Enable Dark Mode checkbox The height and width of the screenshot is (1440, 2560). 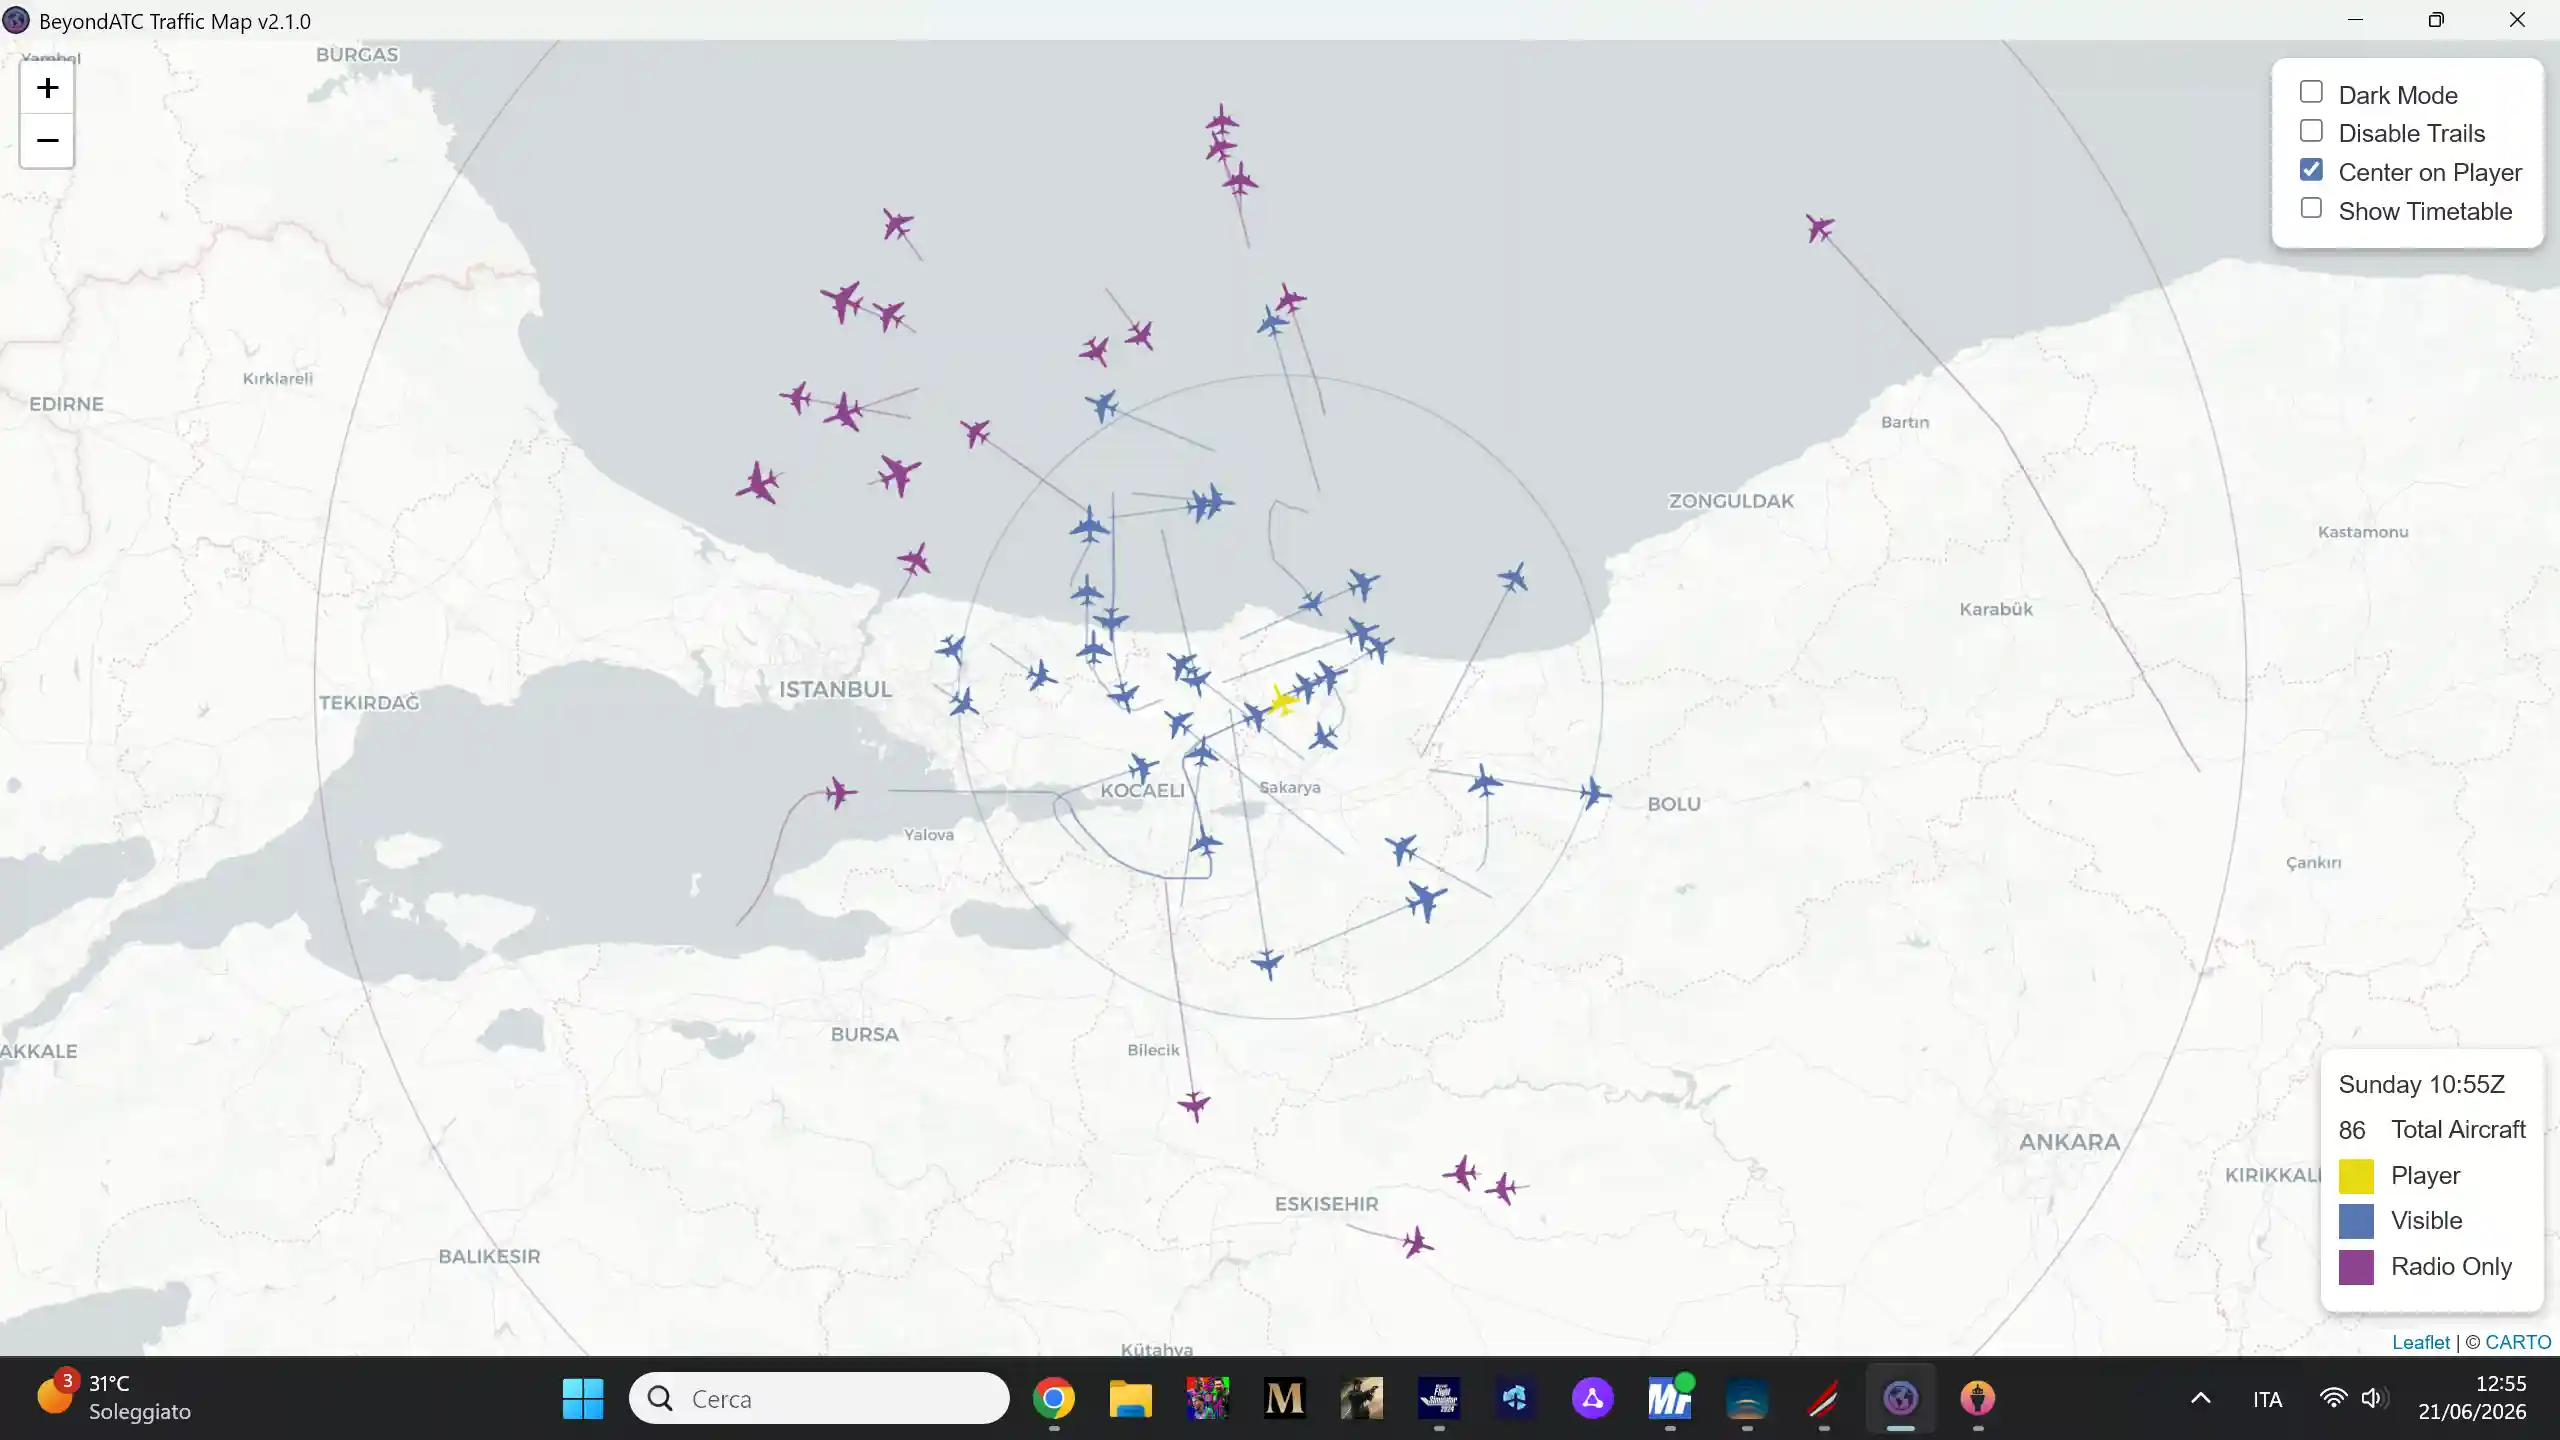tap(2311, 92)
